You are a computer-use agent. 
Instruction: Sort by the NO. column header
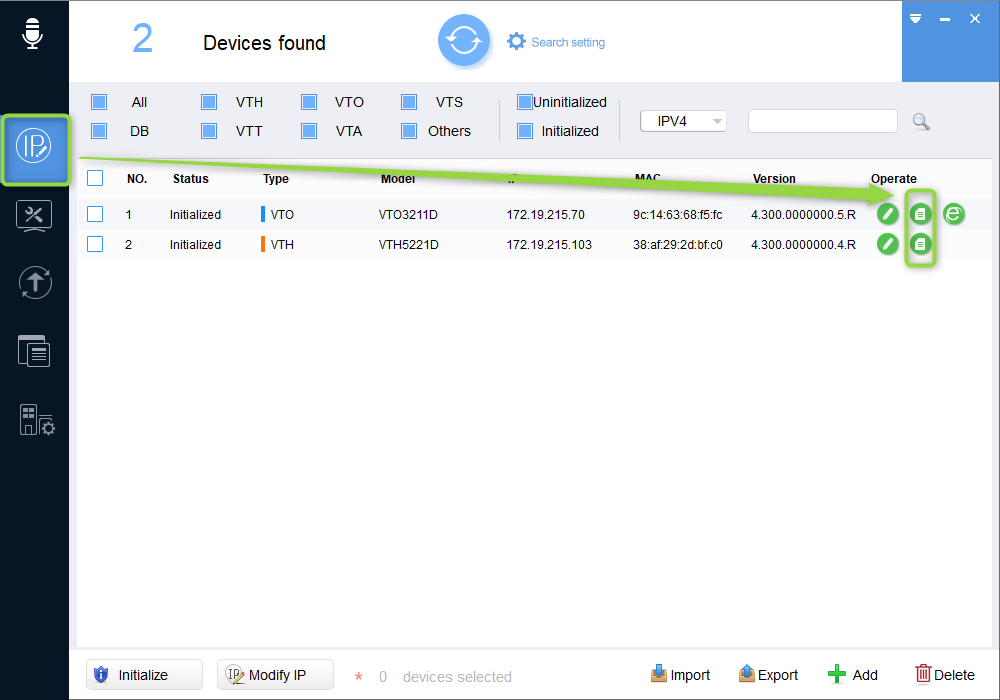136,179
